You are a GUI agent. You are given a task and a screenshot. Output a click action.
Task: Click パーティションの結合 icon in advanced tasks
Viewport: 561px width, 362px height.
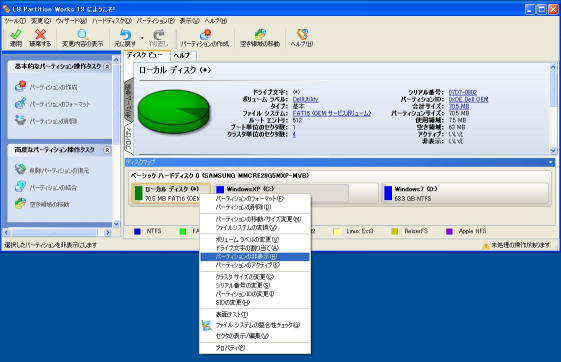coord(20,186)
